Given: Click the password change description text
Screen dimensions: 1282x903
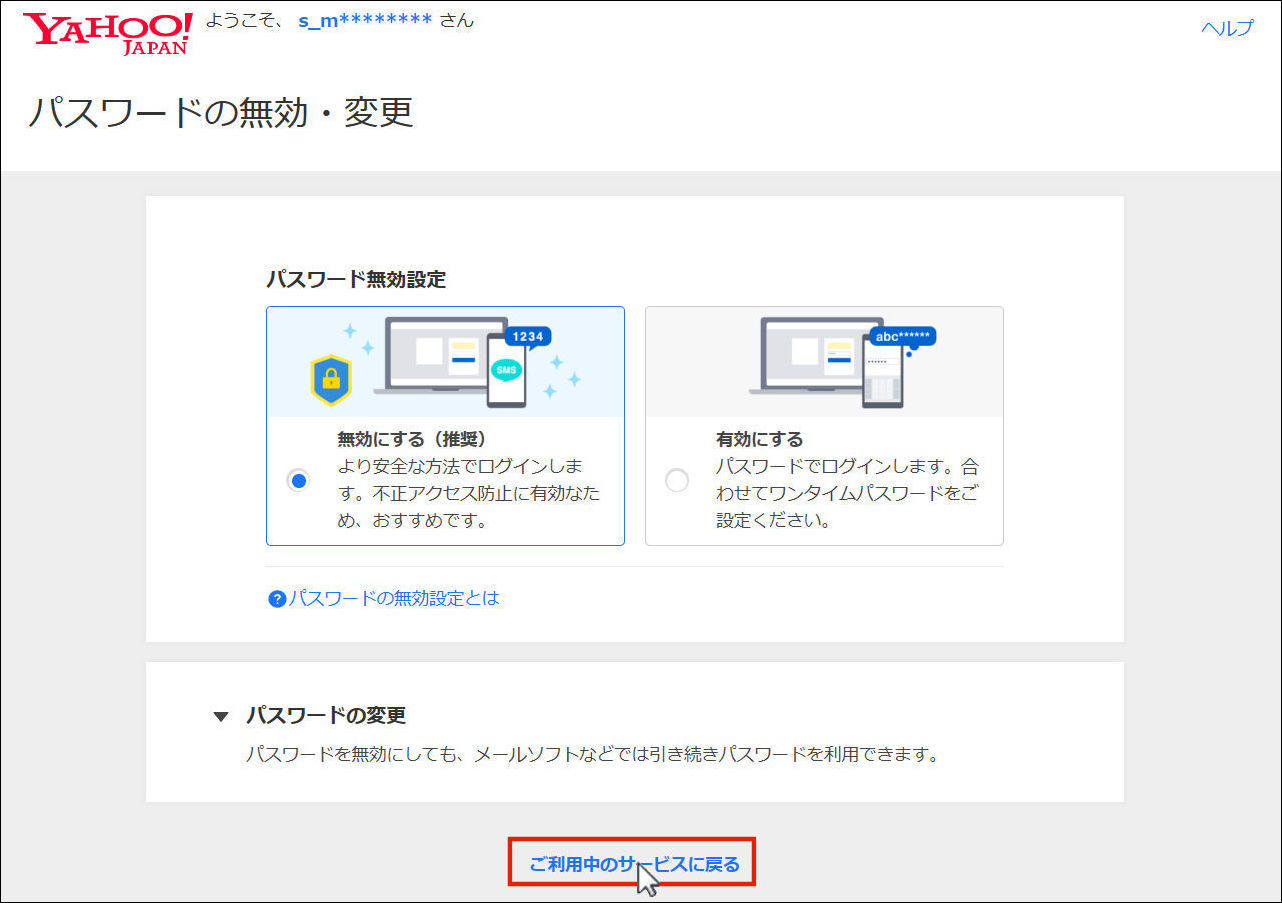Looking at the screenshot, I should tap(592, 754).
